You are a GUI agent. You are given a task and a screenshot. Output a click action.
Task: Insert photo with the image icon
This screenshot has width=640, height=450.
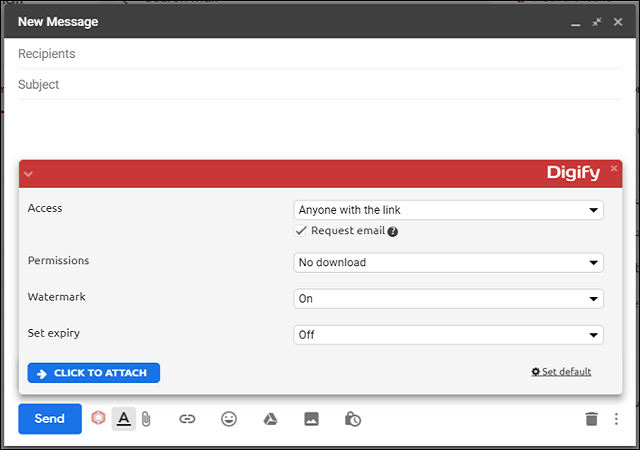coord(311,419)
